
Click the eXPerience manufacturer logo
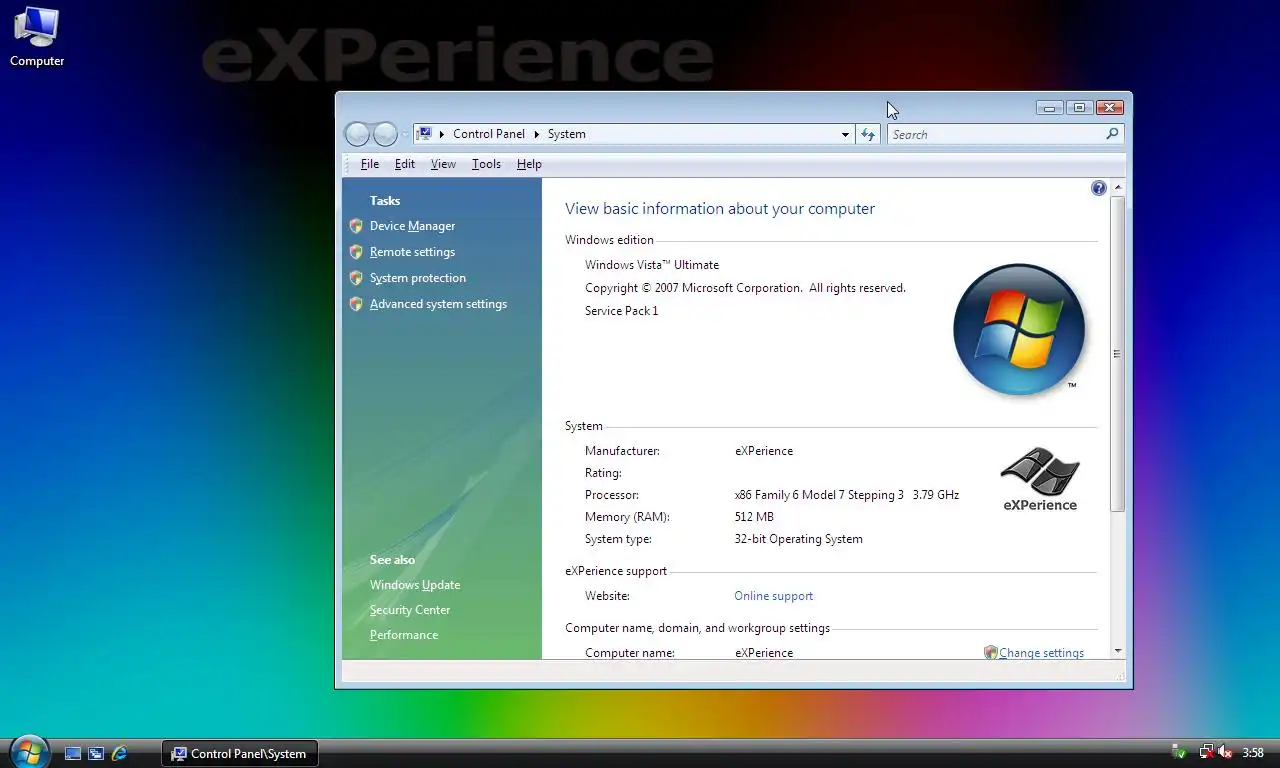1040,479
